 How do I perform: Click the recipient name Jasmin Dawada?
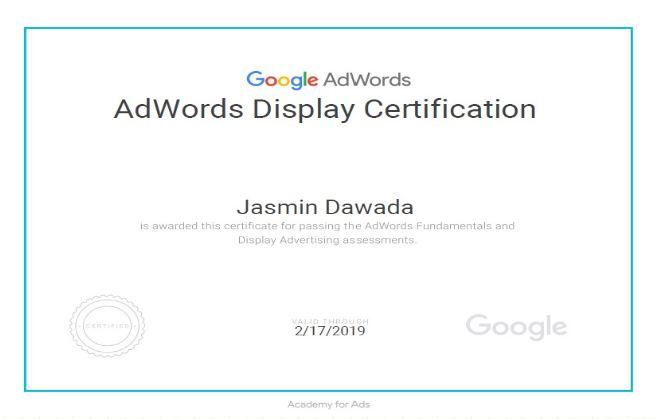click(x=327, y=207)
